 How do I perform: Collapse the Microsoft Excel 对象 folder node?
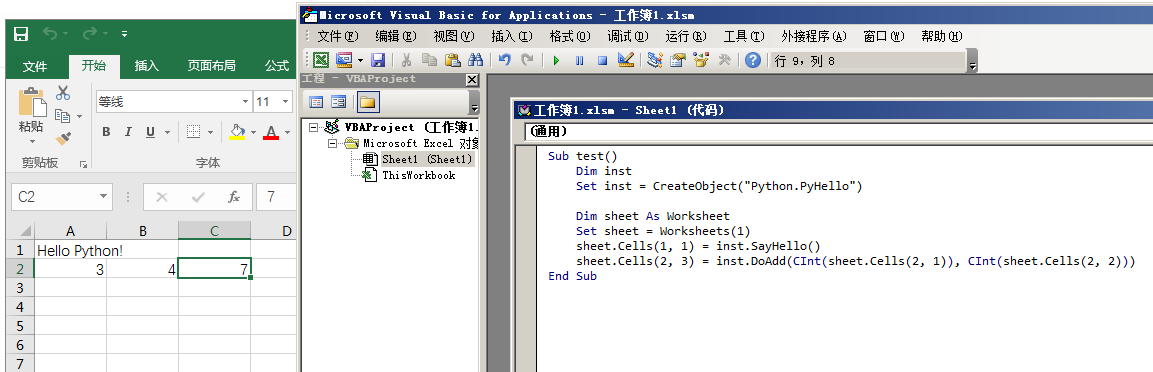click(332, 143)
